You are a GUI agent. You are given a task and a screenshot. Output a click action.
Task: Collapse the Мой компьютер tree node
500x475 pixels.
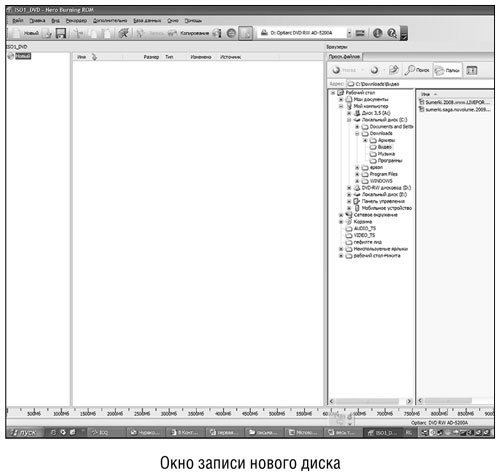[341, 106]
